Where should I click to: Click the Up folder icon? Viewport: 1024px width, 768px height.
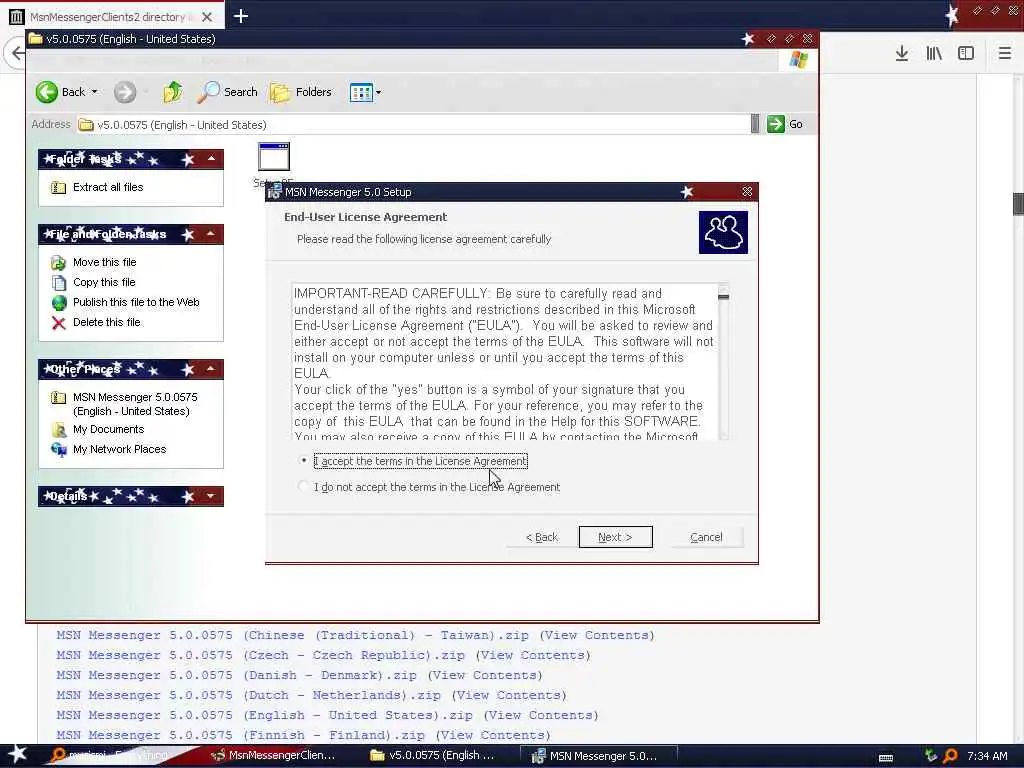173,92
